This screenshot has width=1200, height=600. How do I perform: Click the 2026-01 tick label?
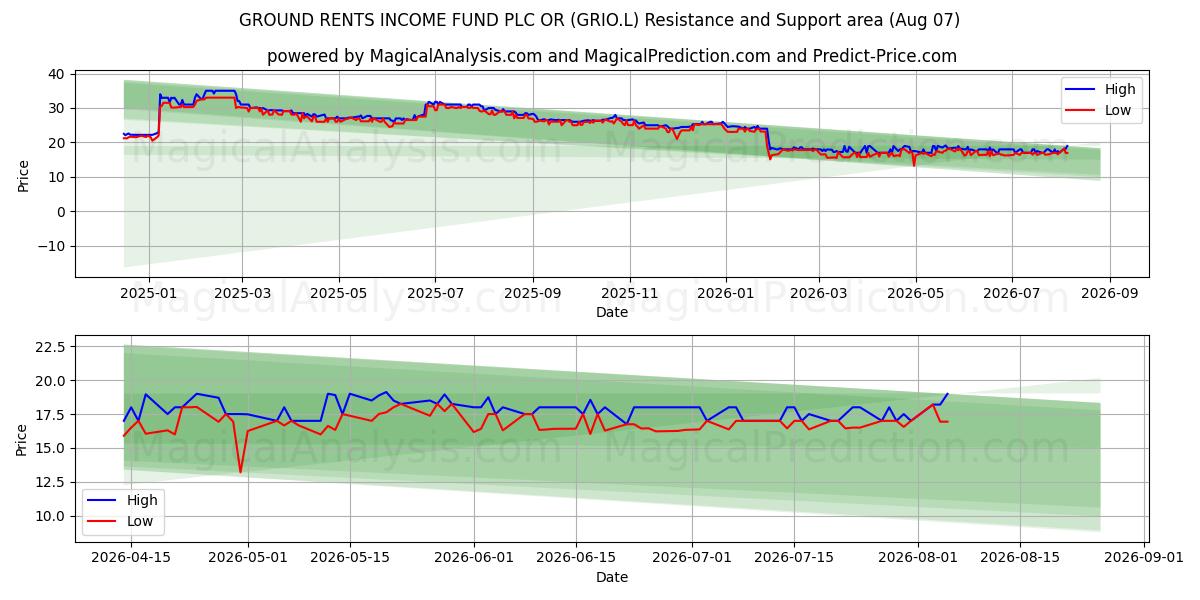point(725,293)
